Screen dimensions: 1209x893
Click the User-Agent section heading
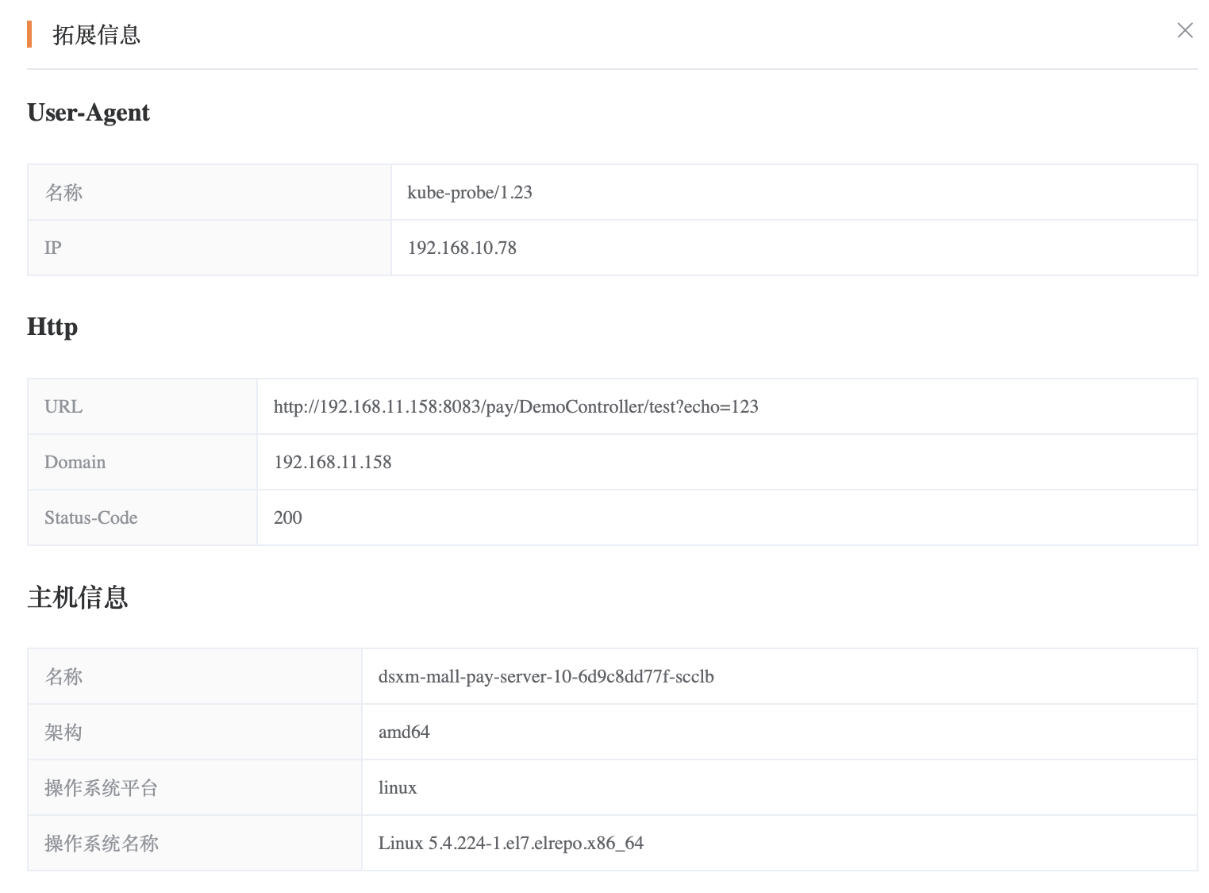(x=88, y=113)
